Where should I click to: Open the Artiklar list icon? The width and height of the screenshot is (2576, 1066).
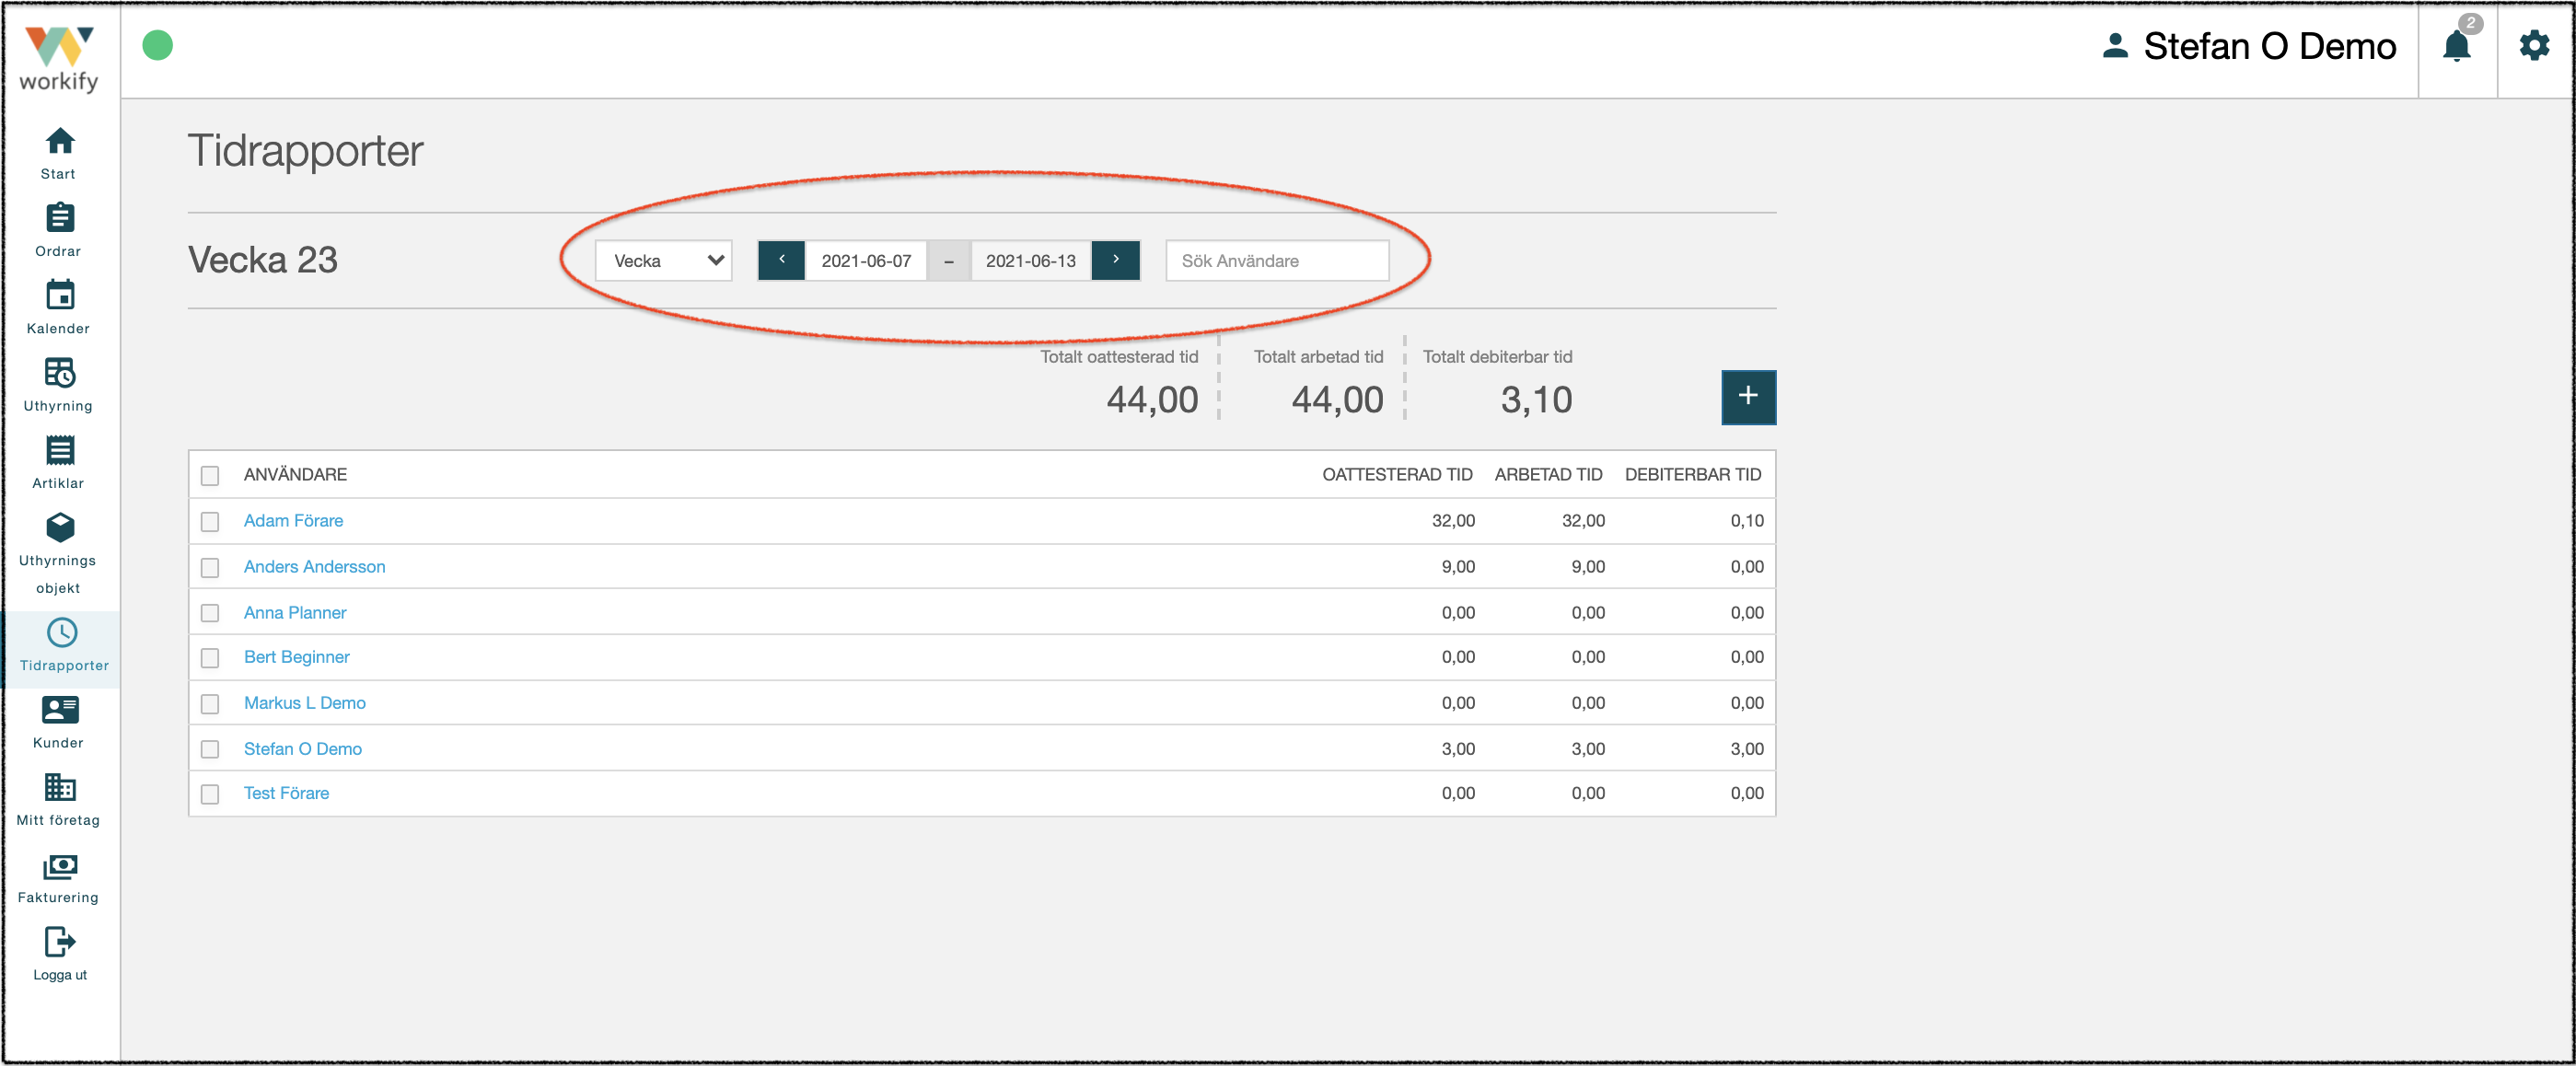[60, 450]
